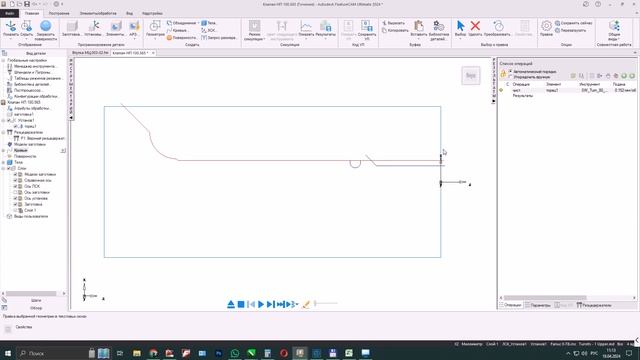Screen dimensions: 640x360
Task: Click the Curves (Кривые) create icon
Action: coord(169,30)
